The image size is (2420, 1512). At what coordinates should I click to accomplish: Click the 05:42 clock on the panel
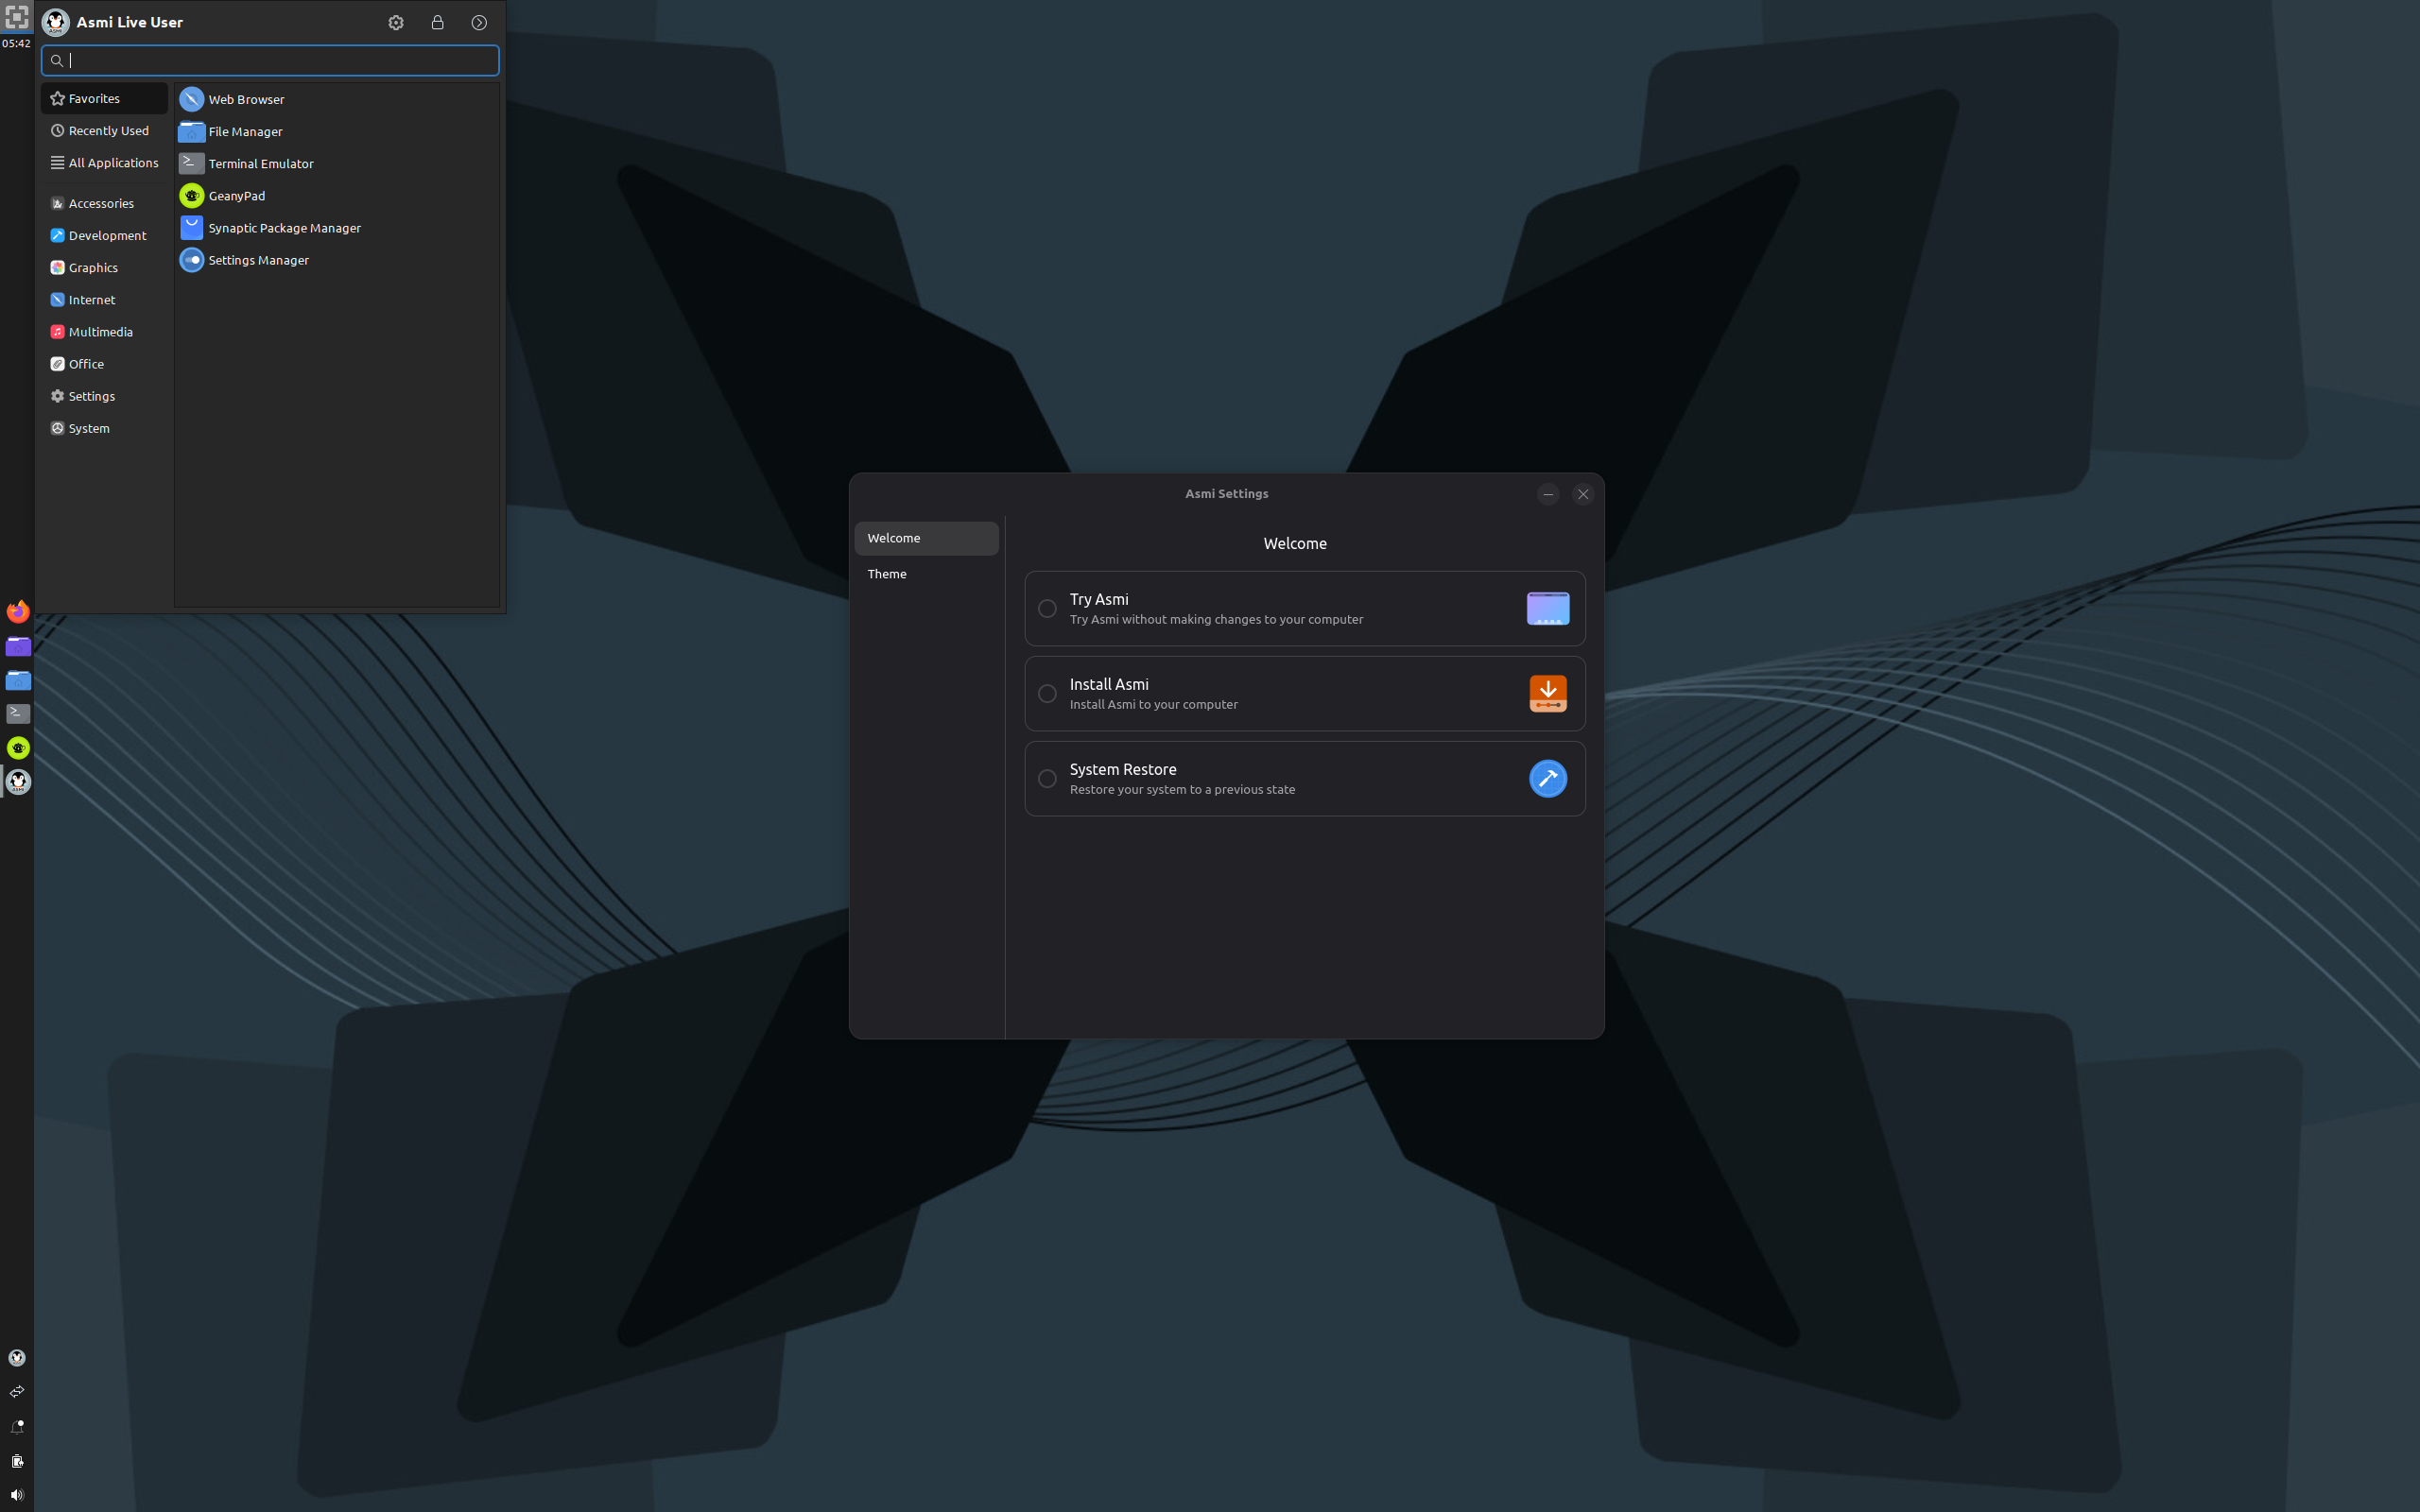(16, 43)
